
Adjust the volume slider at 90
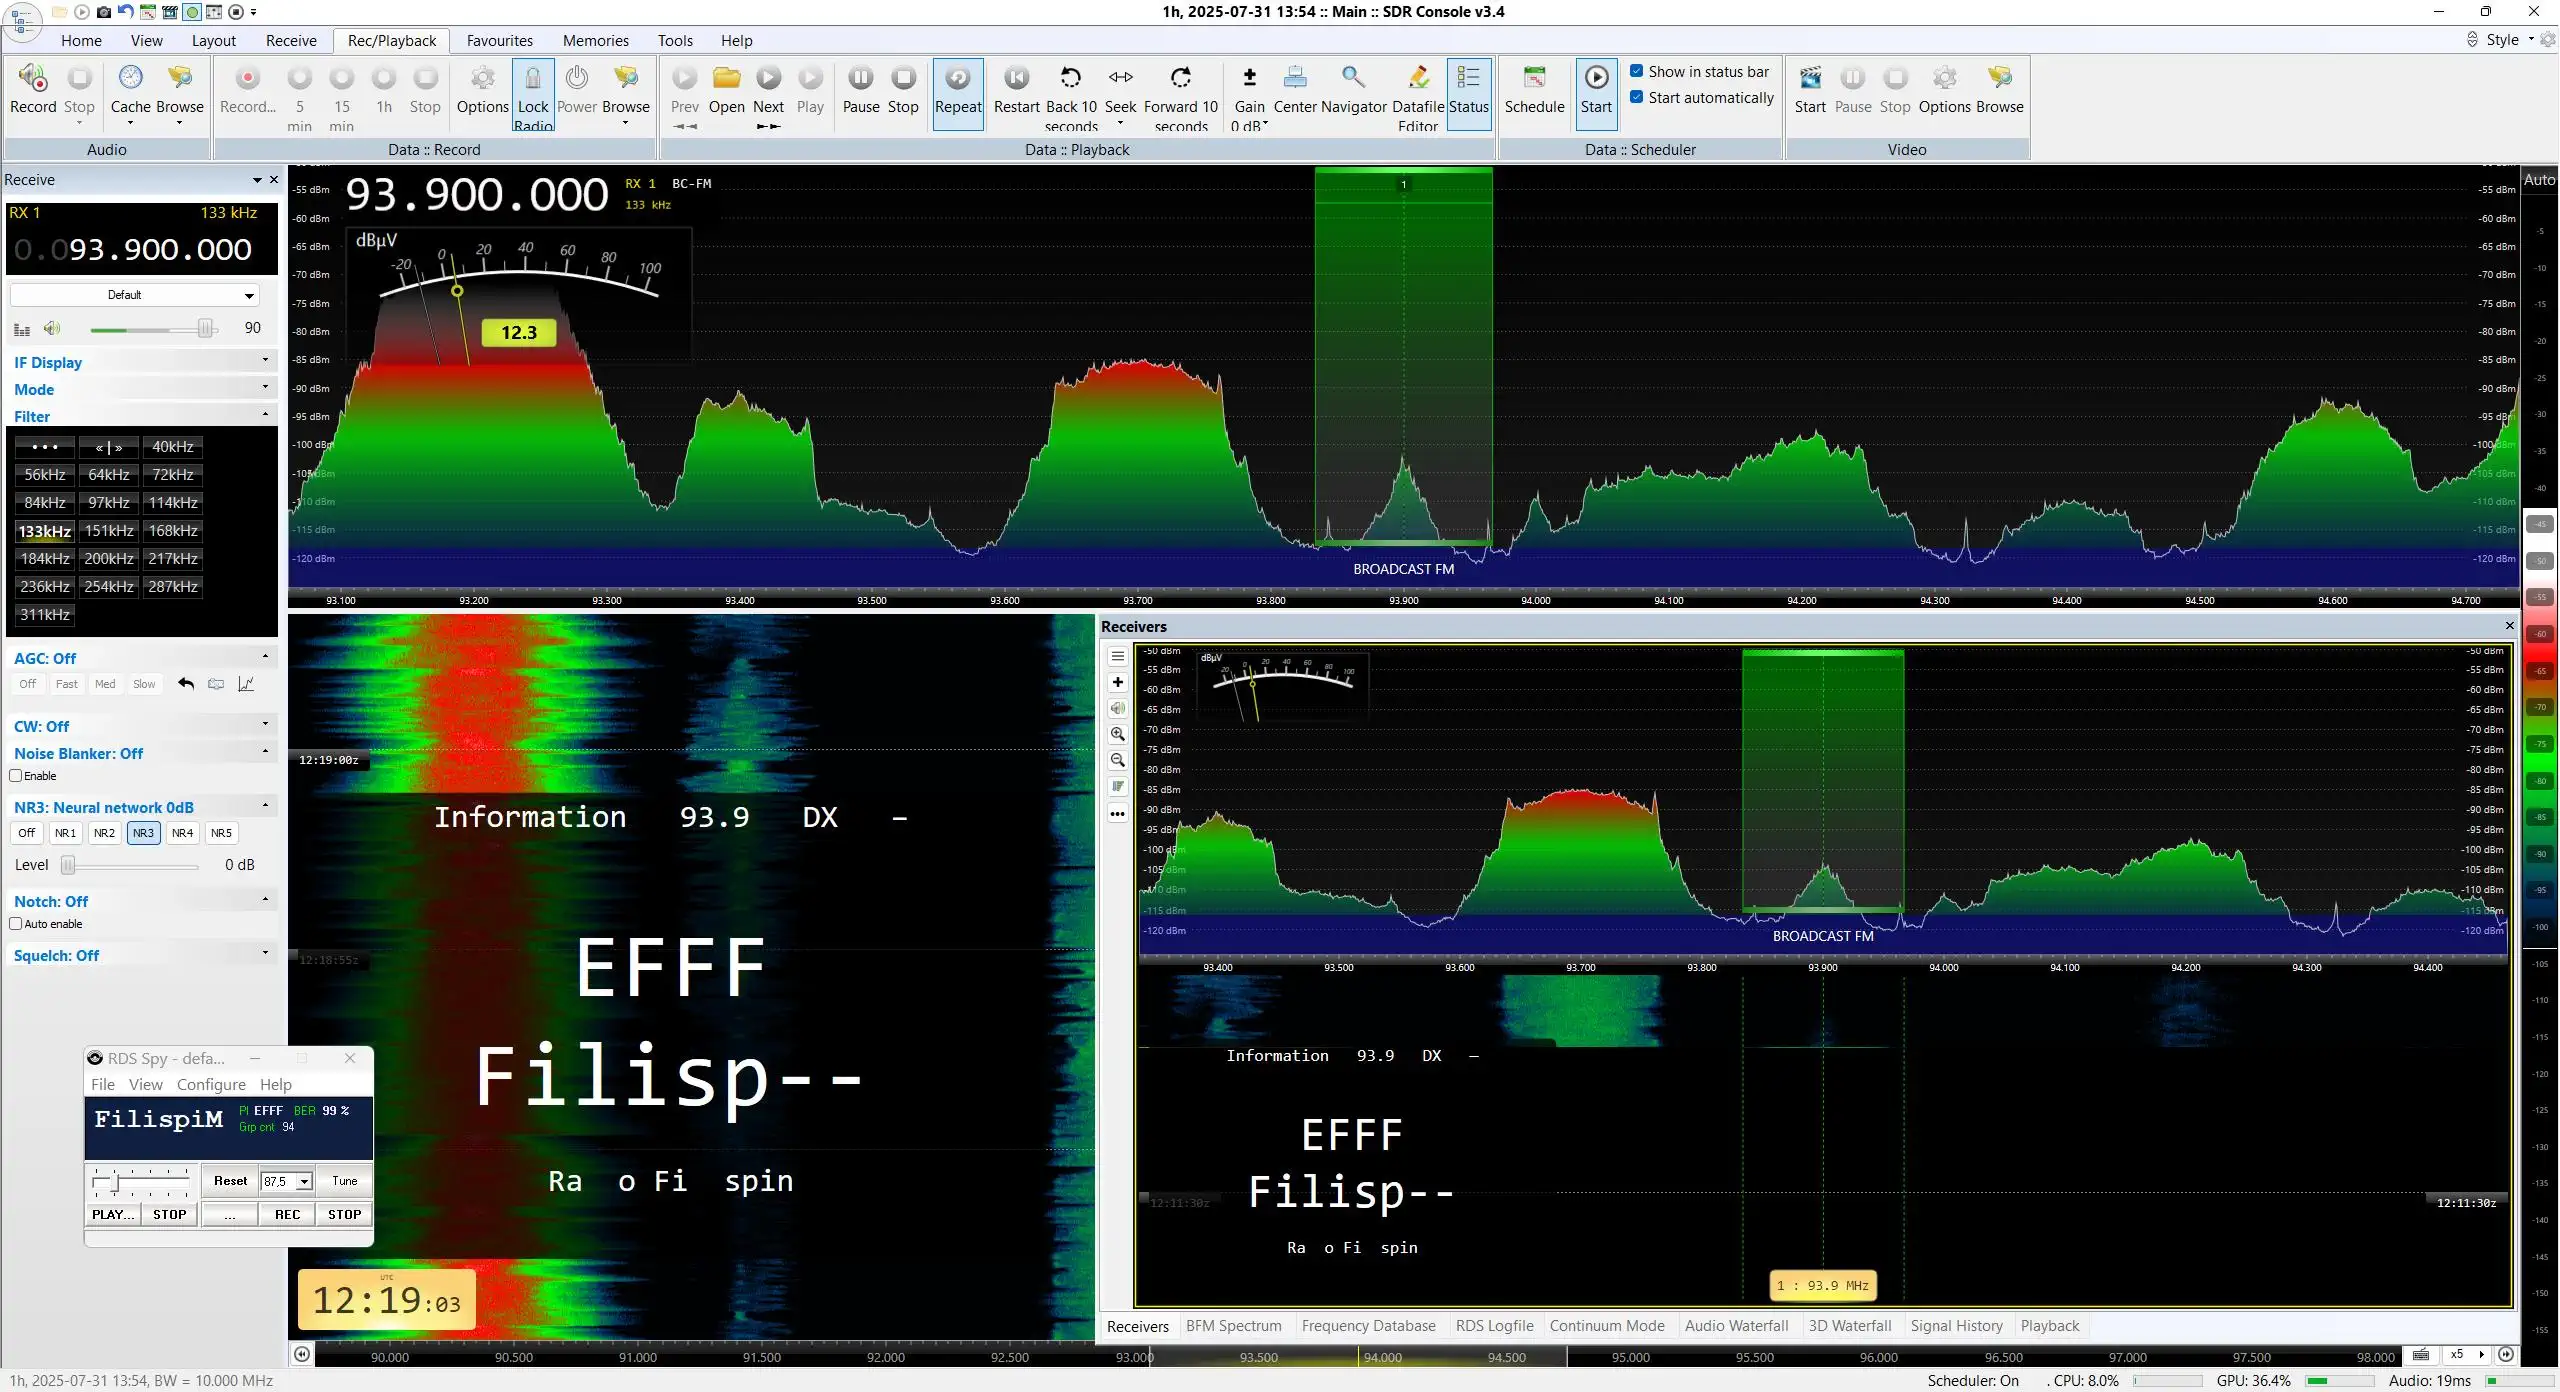coord(205,328)
